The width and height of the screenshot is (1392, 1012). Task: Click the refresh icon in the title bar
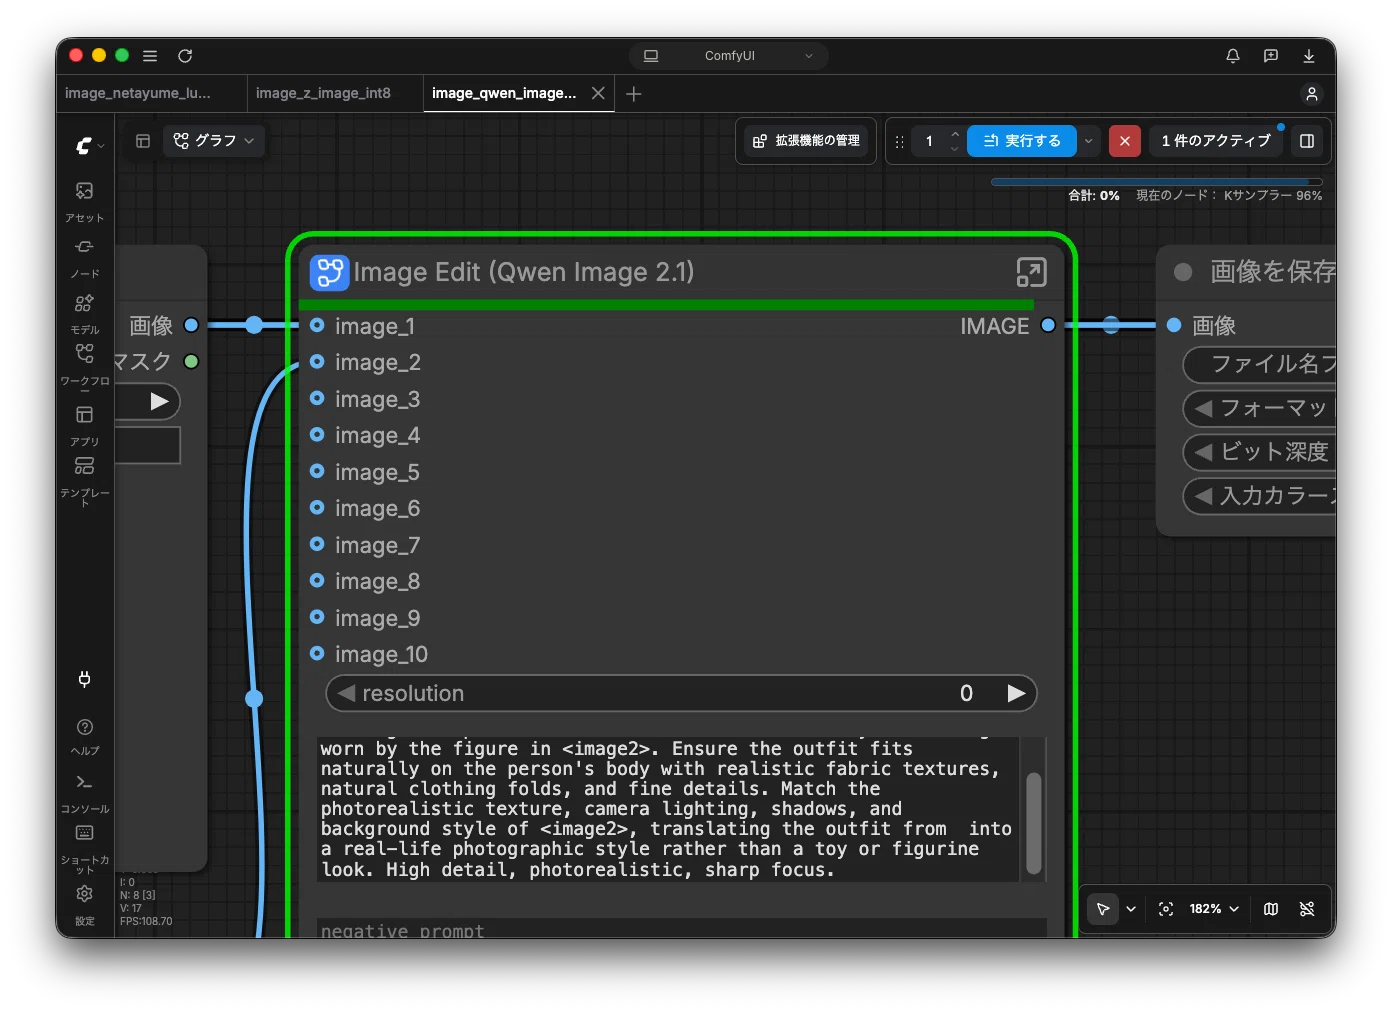point(185,56)
